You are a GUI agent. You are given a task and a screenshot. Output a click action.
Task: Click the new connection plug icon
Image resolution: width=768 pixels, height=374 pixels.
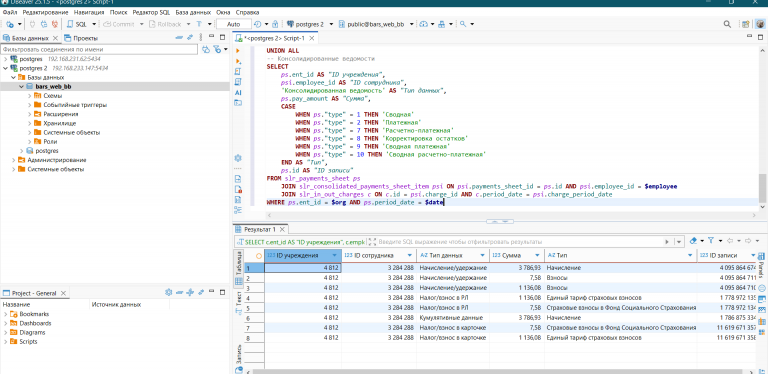coord(10,24)
